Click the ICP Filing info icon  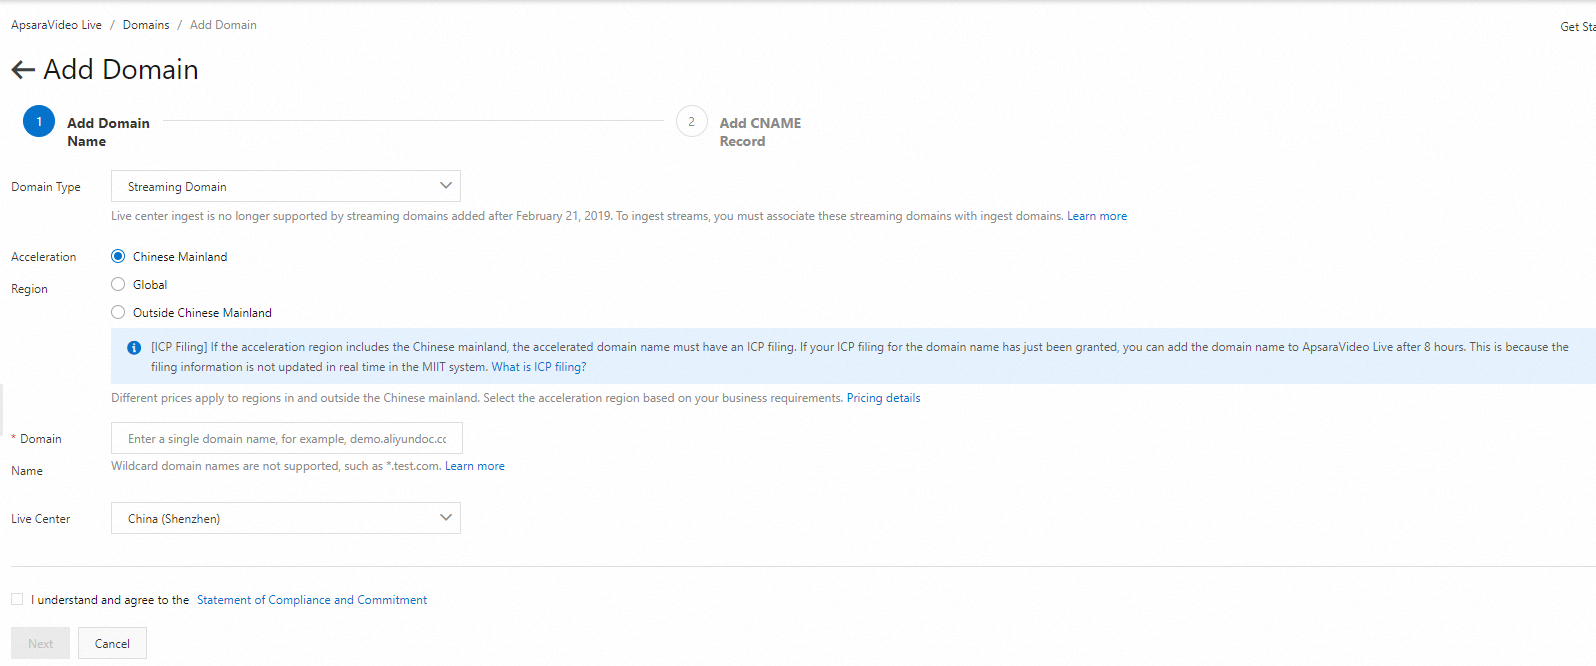click(134, 348)
